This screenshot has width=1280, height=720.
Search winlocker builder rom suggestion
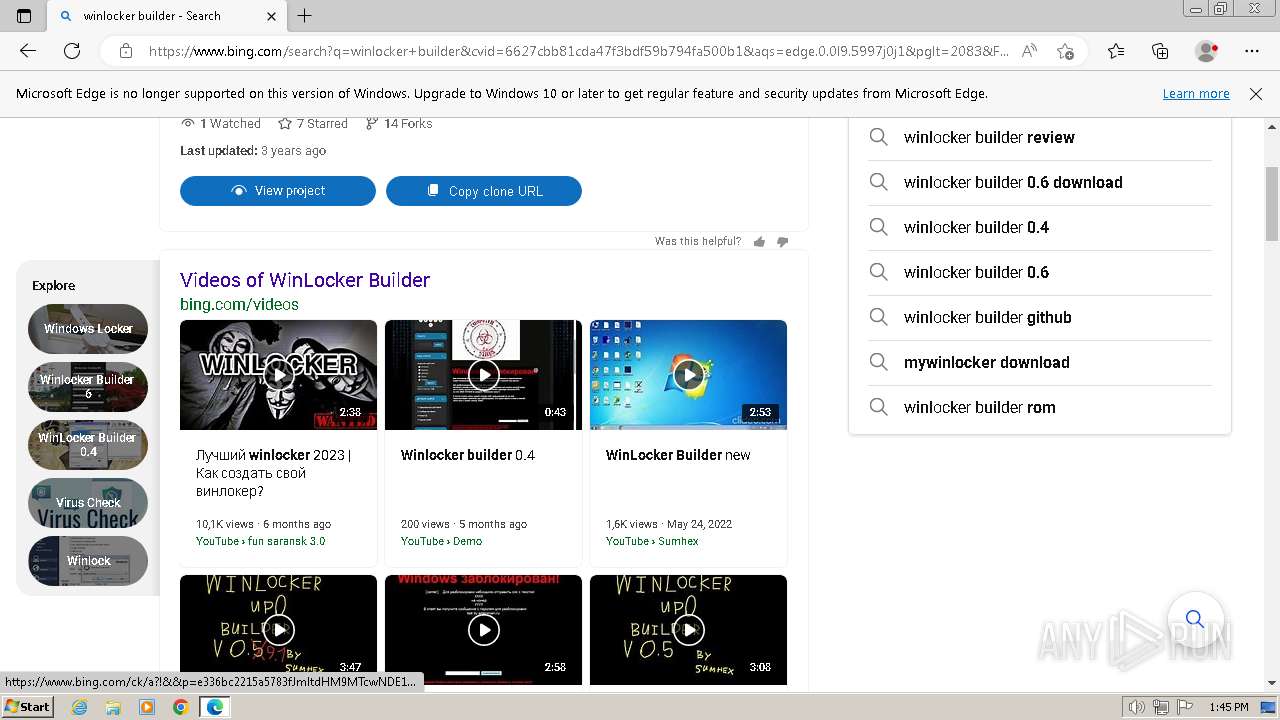pyautogui.click(x=1040, y=408)
